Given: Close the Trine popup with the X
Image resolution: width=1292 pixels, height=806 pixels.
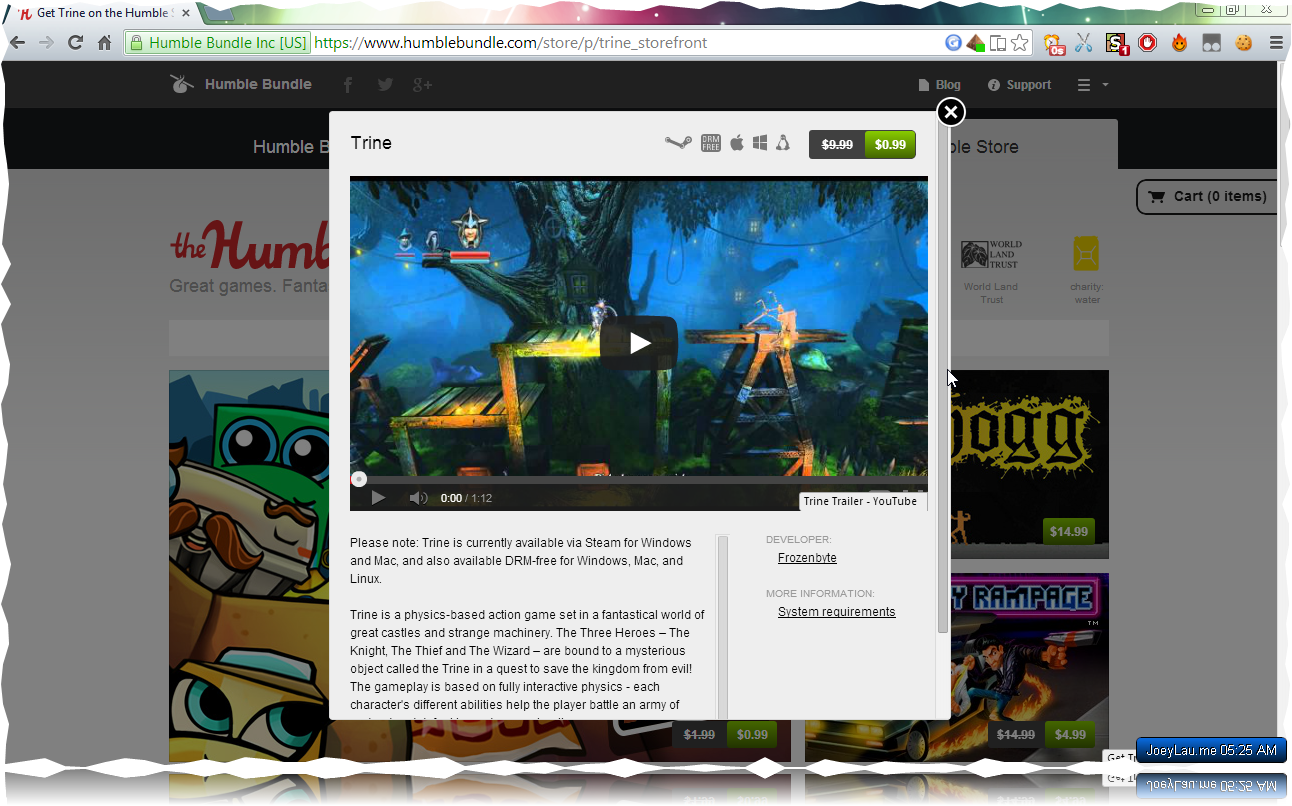Looking at the screenshot, I should [x=951, y=112].
